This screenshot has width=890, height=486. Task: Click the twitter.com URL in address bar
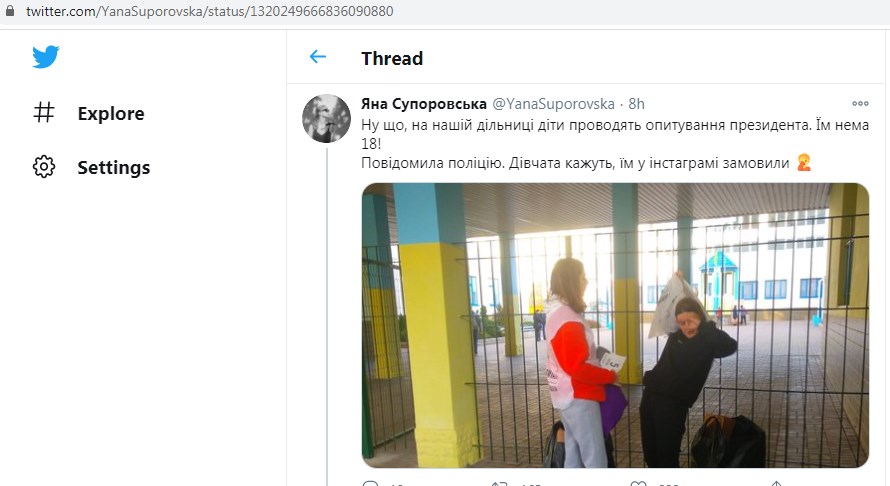pyautogui.click(x=209, y=11)
